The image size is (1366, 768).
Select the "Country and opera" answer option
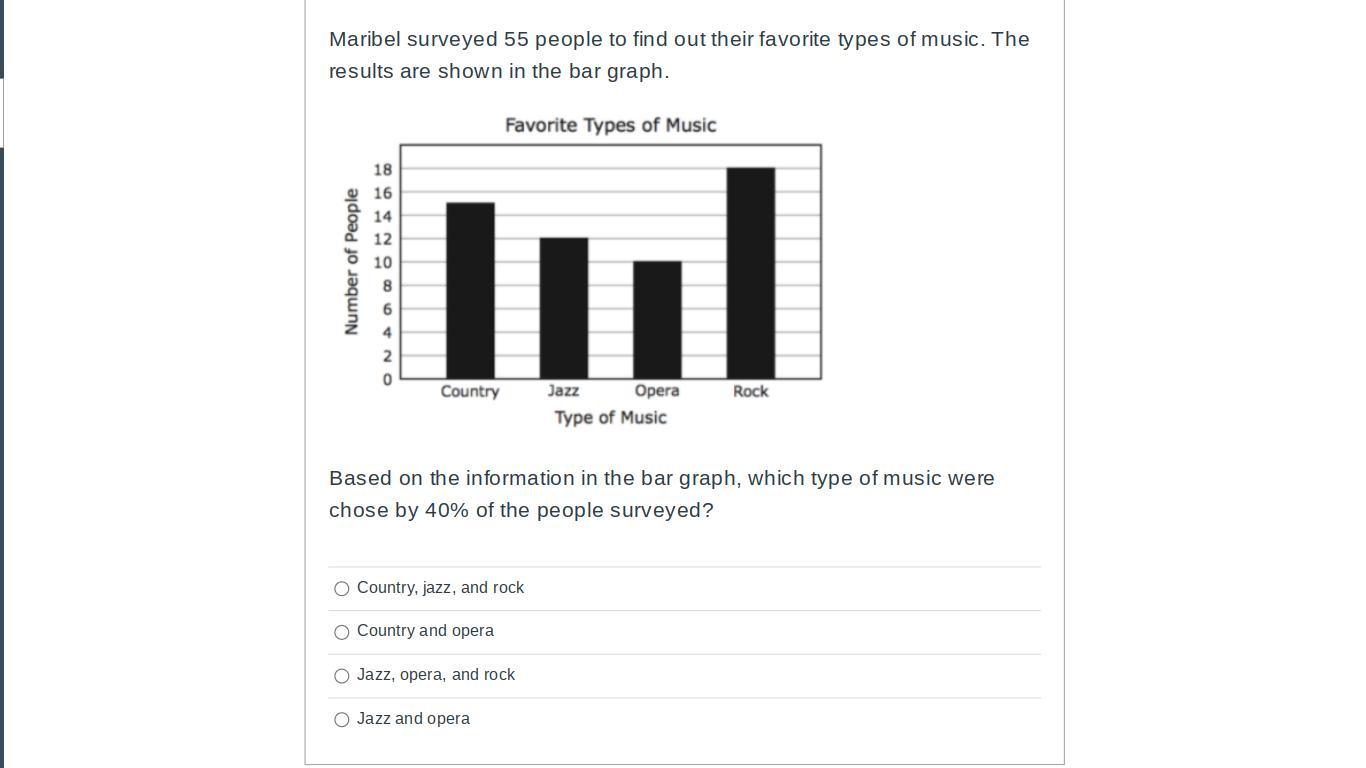[342, 632]
